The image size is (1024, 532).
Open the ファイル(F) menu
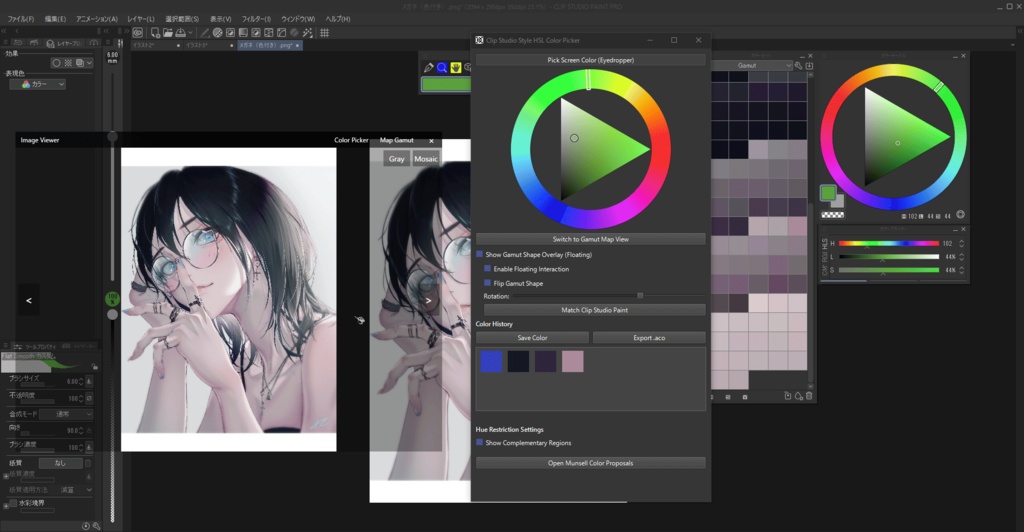[x=21, y=19]
